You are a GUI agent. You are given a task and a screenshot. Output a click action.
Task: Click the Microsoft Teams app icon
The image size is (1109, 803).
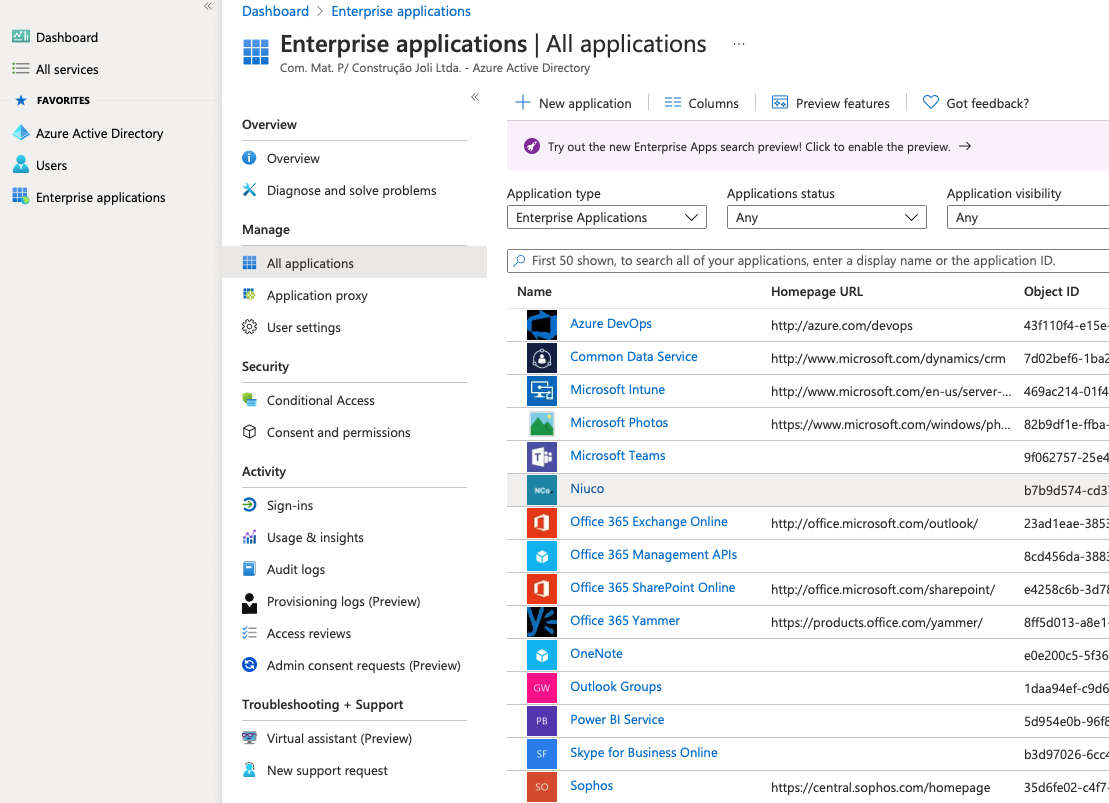click(542, 457)
